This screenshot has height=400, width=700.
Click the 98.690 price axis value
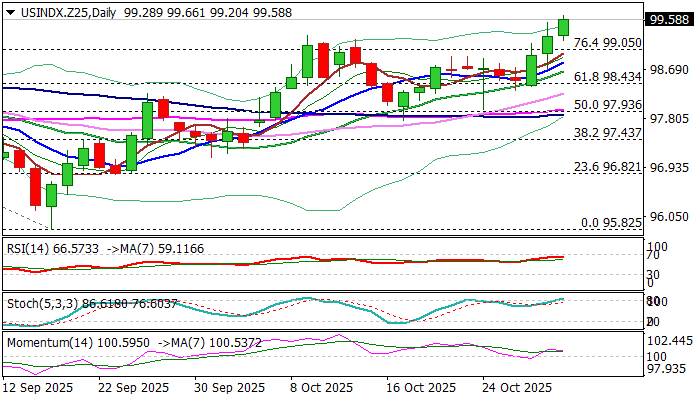670,70
